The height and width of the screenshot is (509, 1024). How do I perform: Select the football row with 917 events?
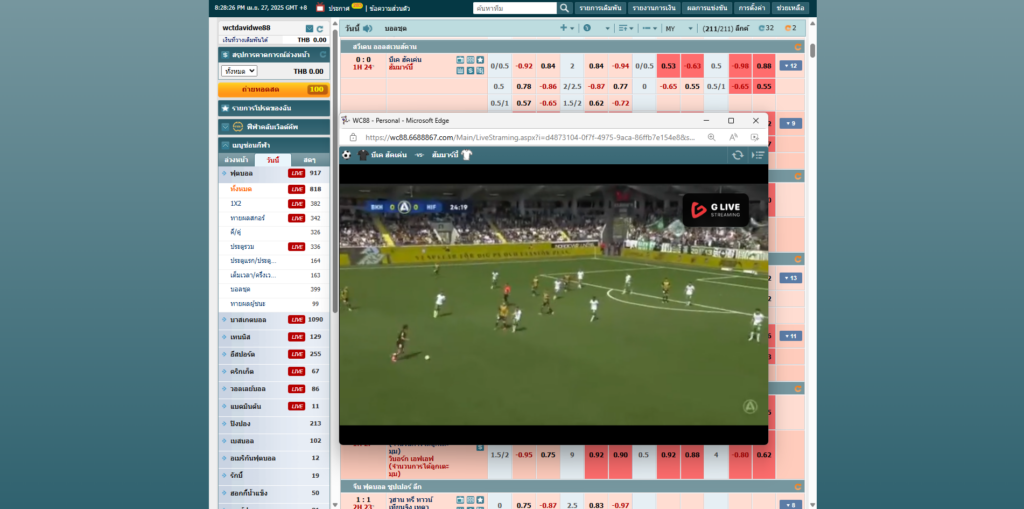(x=274, y=173)
